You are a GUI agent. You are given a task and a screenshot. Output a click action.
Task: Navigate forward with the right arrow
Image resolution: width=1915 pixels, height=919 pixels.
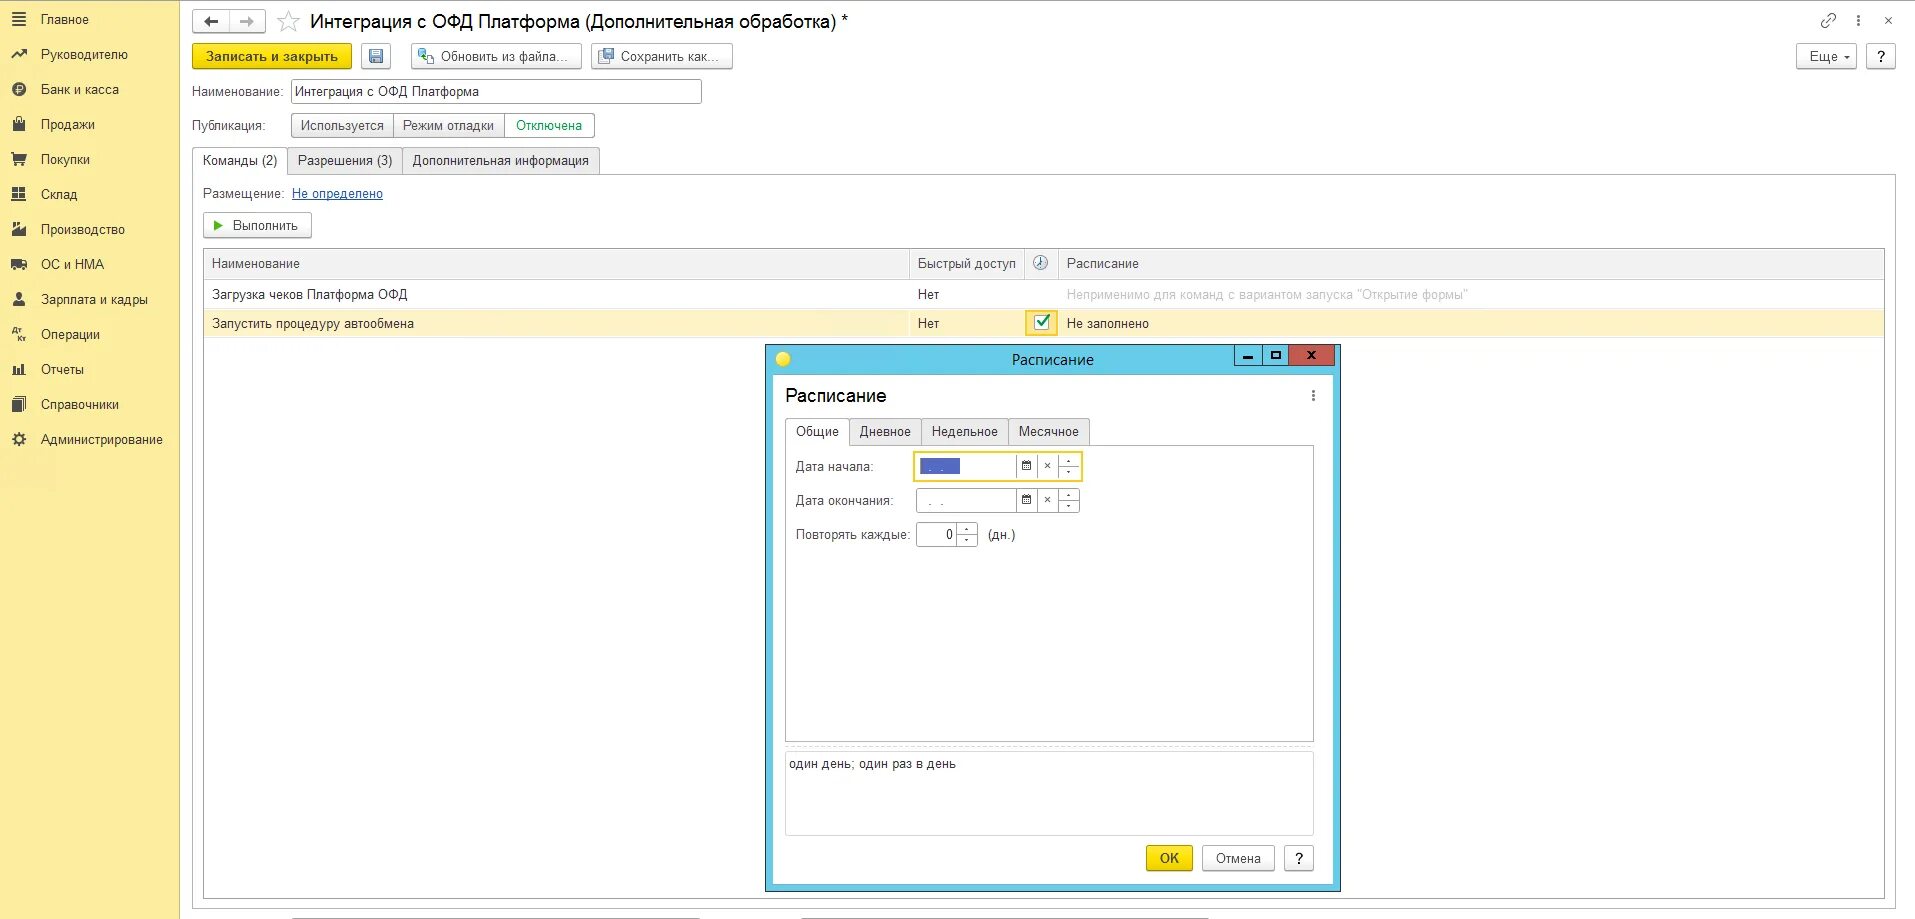click(247, 21)
